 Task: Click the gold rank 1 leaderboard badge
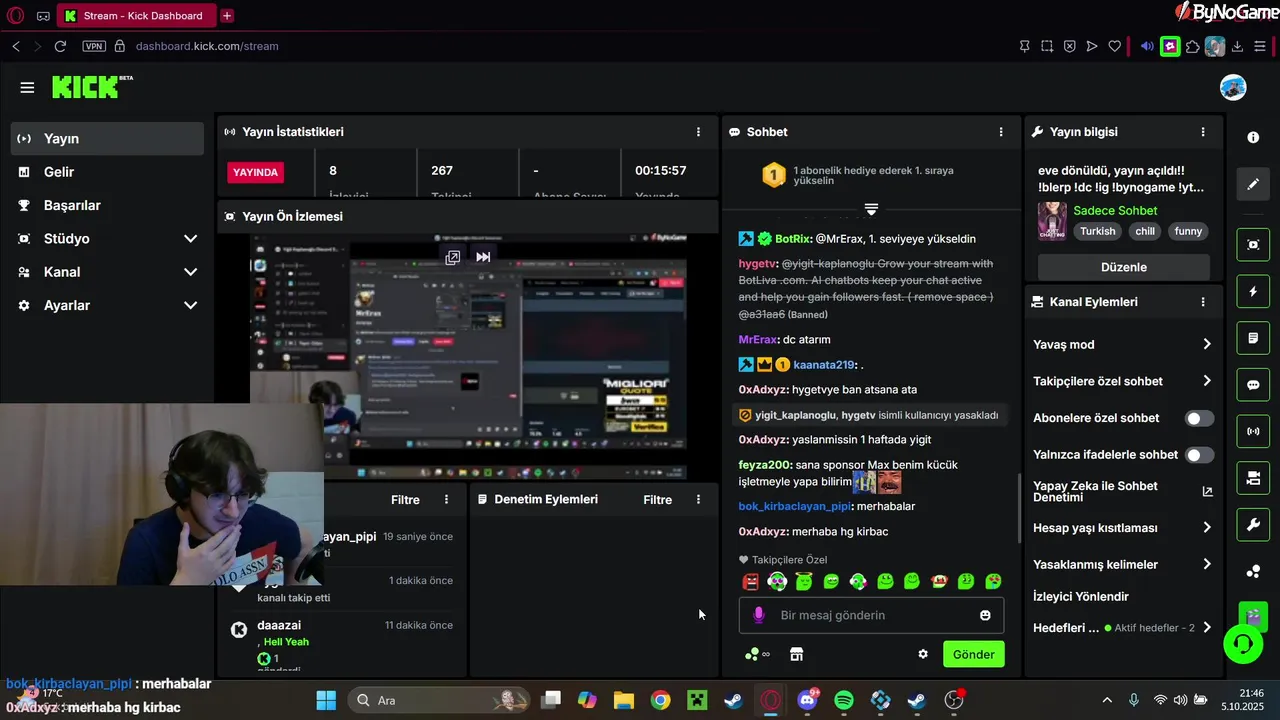(x=773, y=176)
